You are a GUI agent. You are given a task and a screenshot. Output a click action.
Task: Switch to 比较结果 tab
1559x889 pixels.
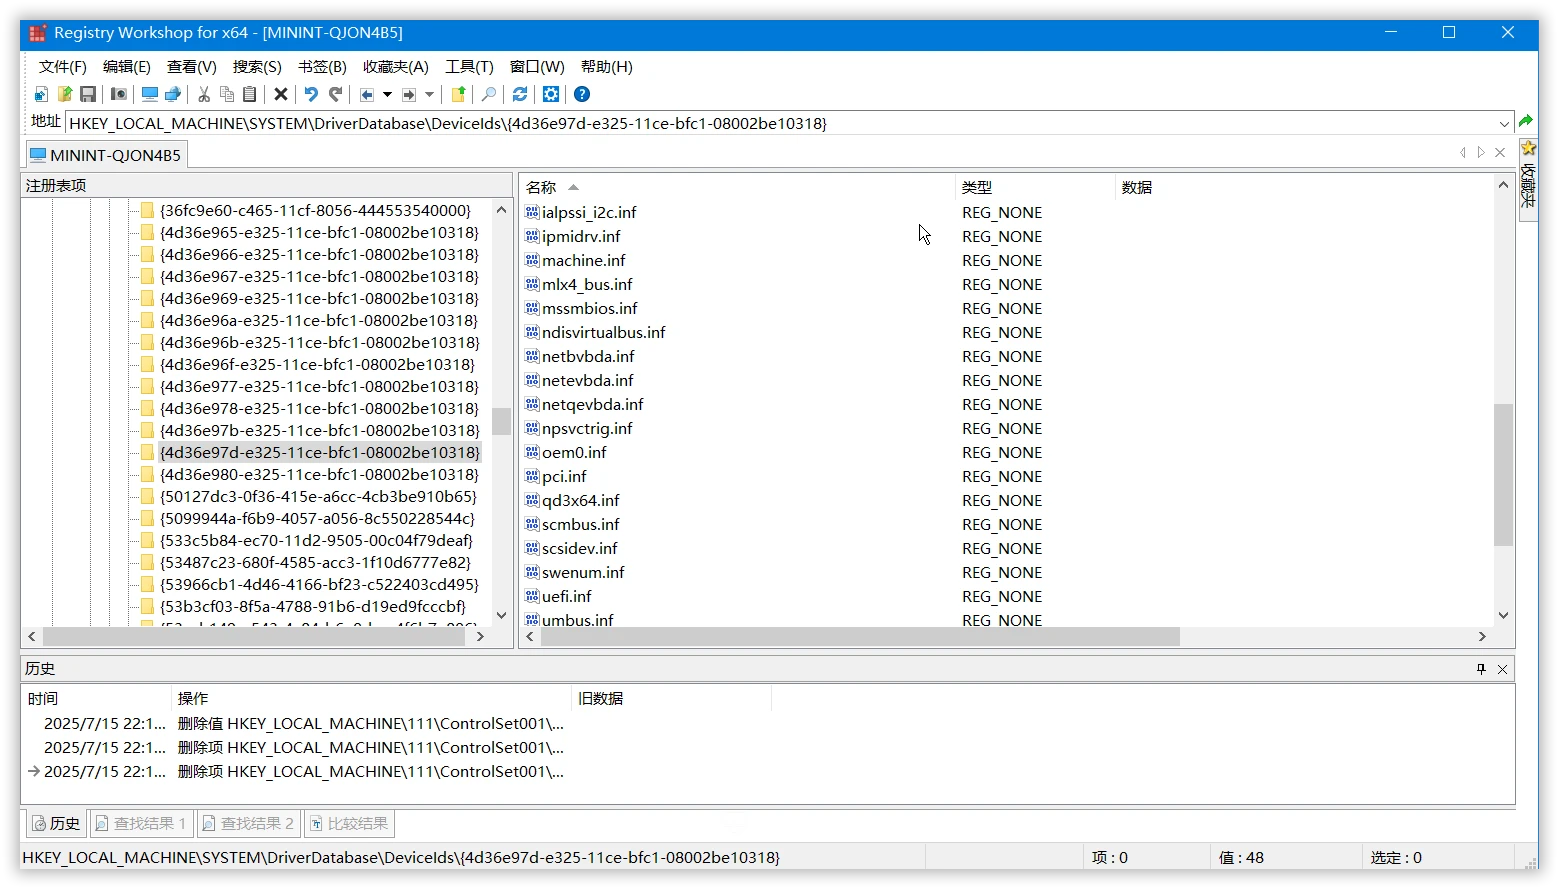(x=349, y=823)
